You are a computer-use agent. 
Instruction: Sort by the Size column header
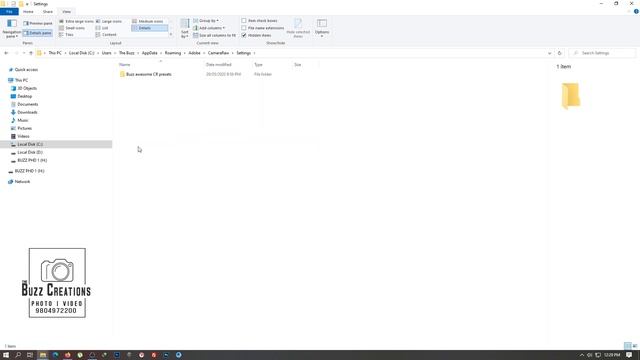tap(298, 64)
